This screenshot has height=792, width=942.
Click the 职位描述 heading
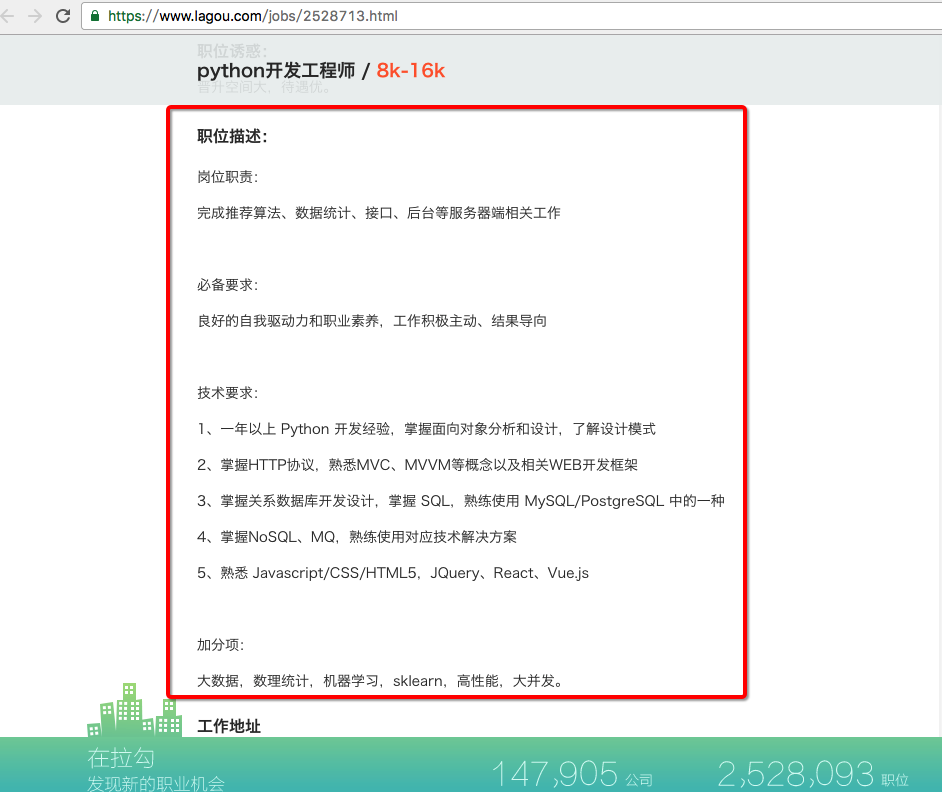[x=232, y=137]
